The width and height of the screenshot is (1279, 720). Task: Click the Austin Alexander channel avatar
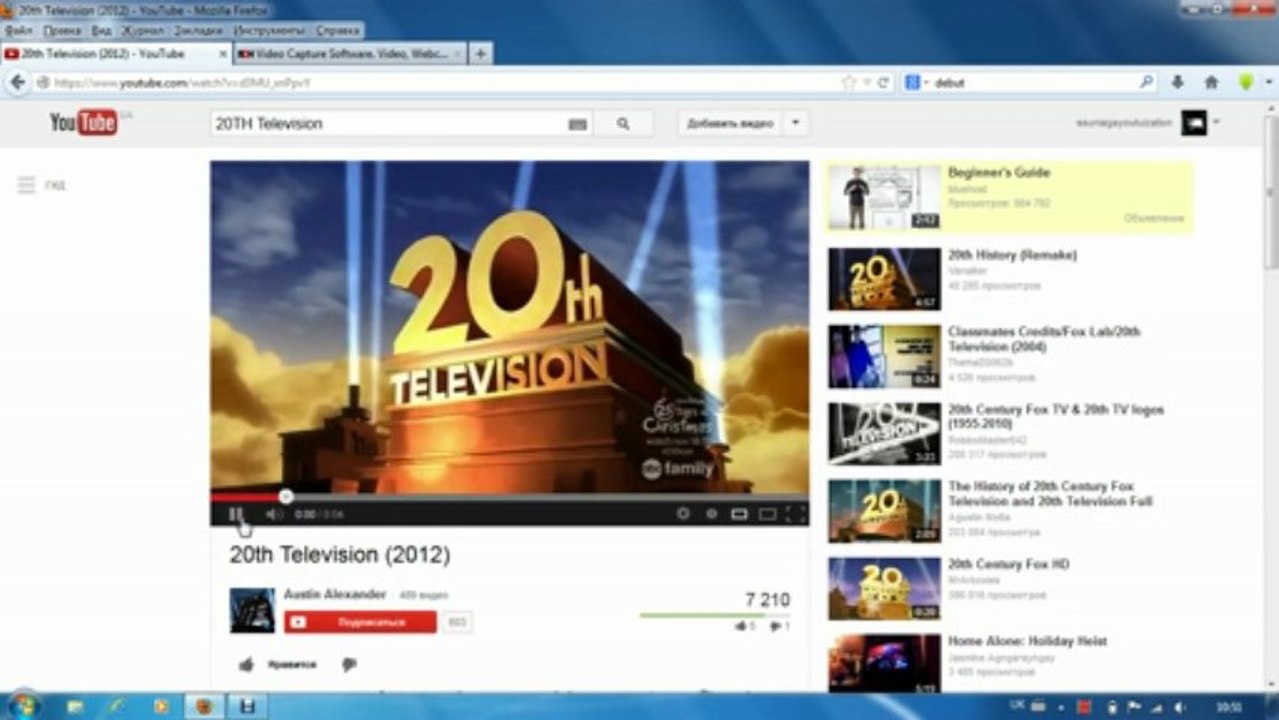point(252,610)
